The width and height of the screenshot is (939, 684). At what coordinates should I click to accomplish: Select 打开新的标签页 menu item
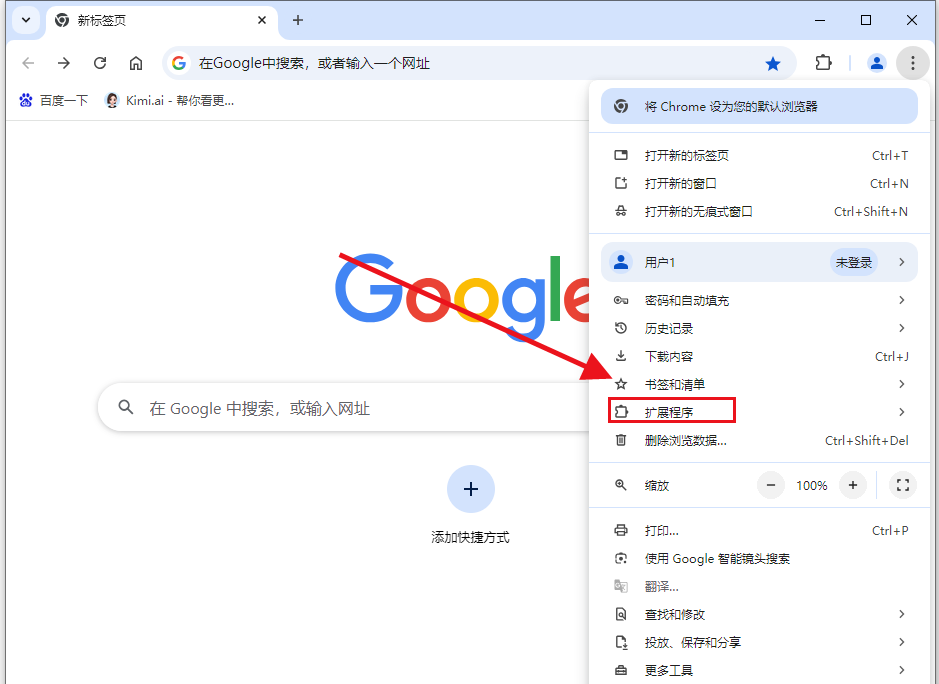[759, 155]
